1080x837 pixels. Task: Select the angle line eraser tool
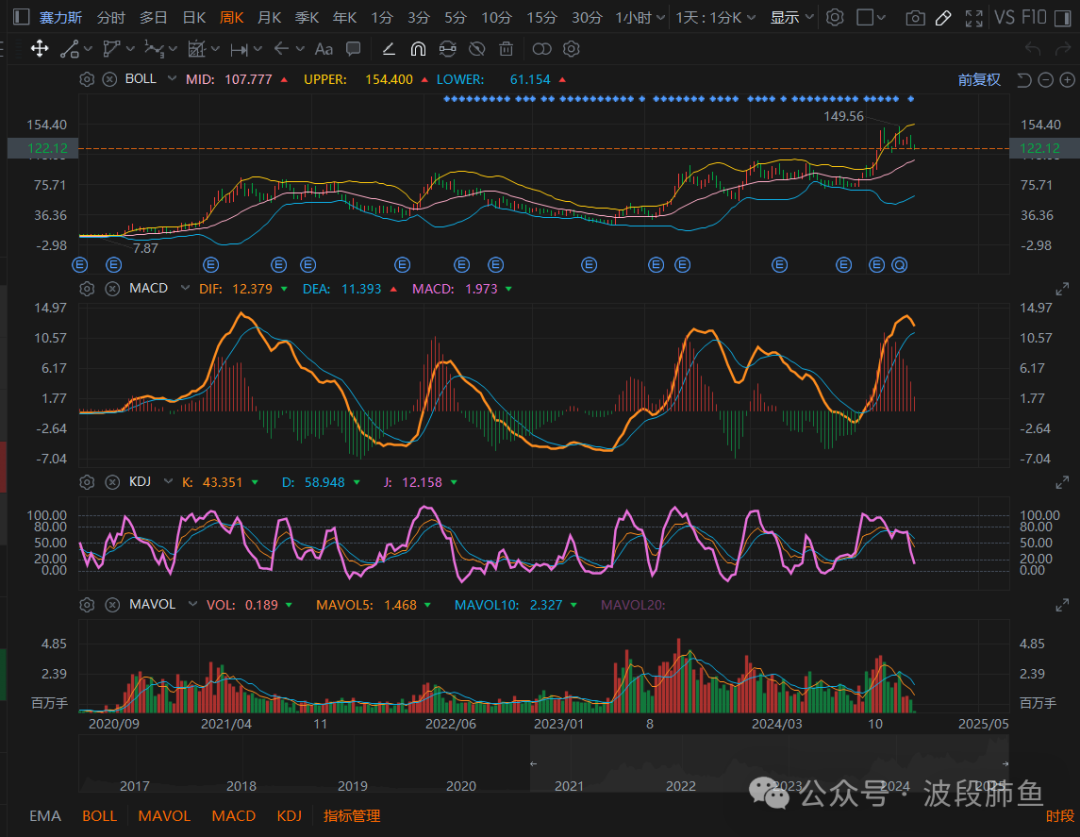(x=389, y=49)
